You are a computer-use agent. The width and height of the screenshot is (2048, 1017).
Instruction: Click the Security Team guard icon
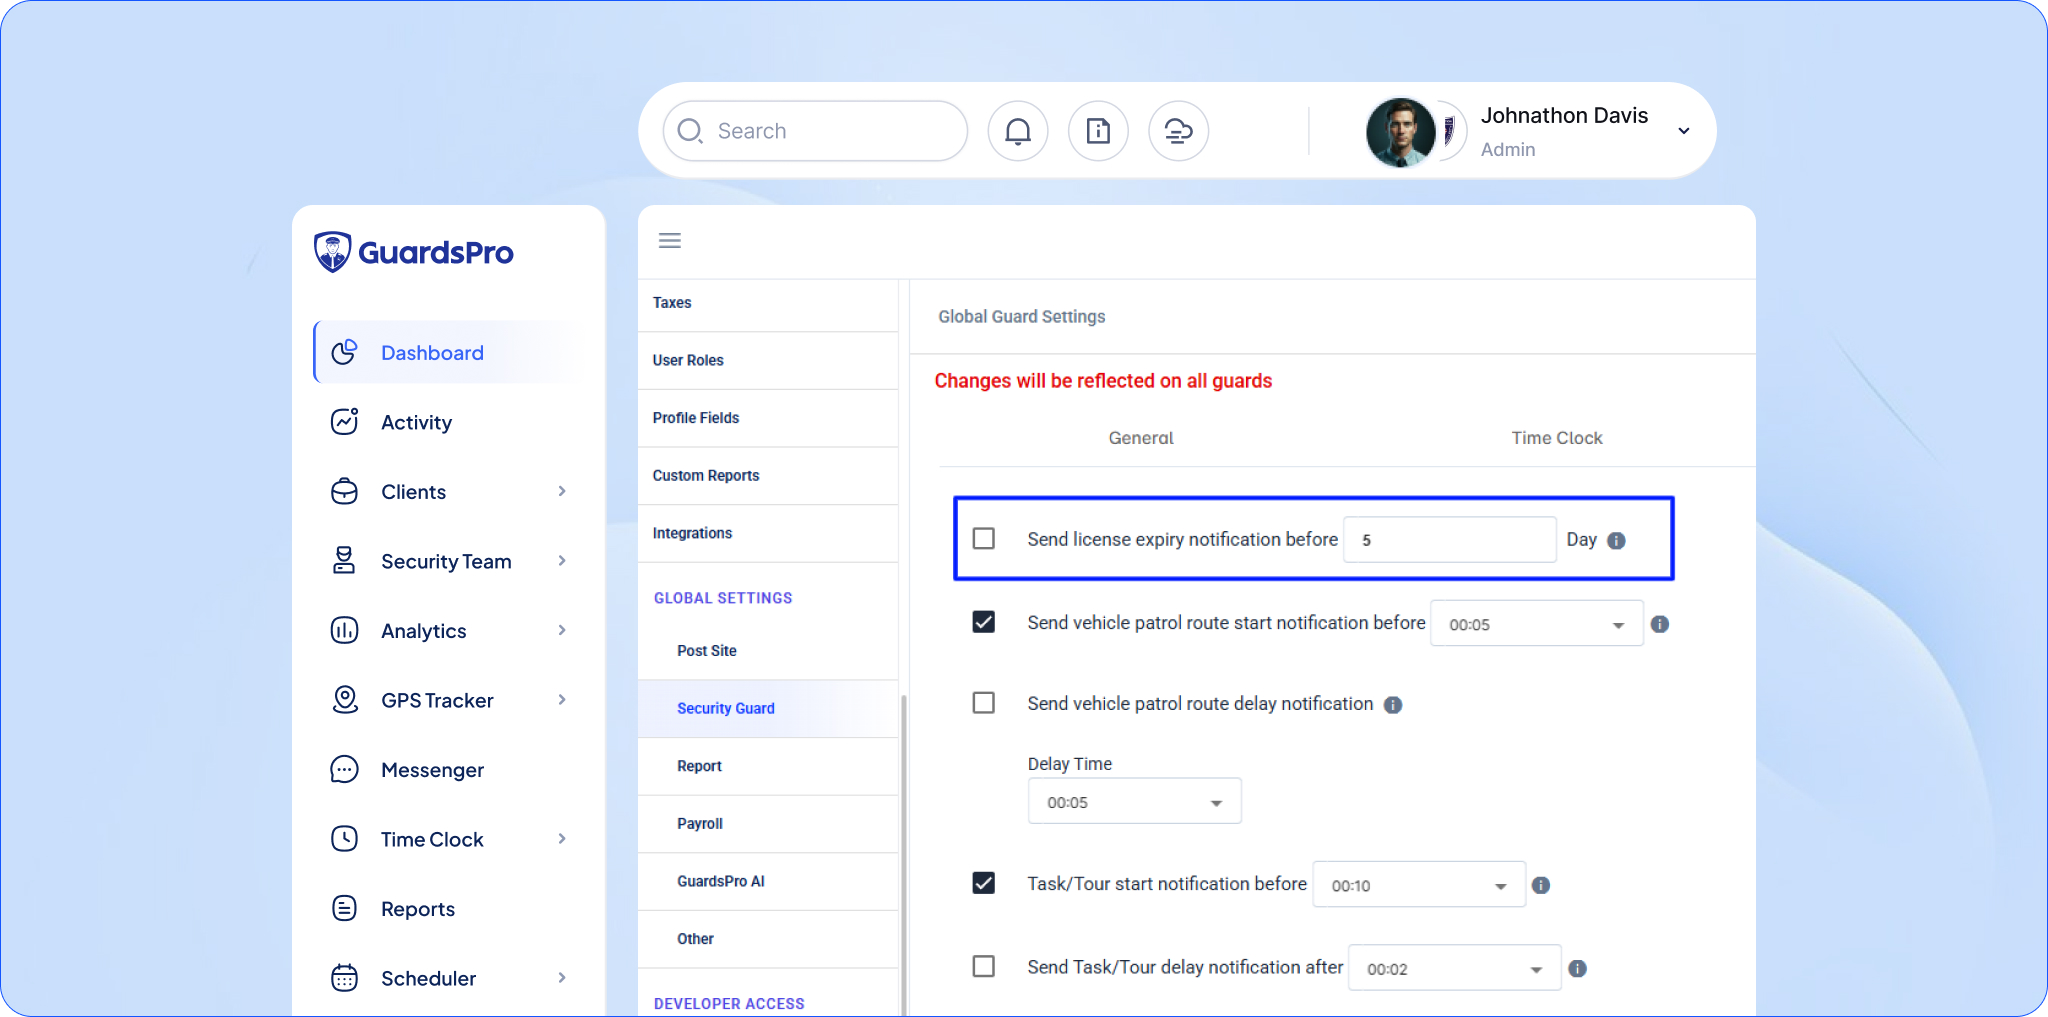(344, 561)
